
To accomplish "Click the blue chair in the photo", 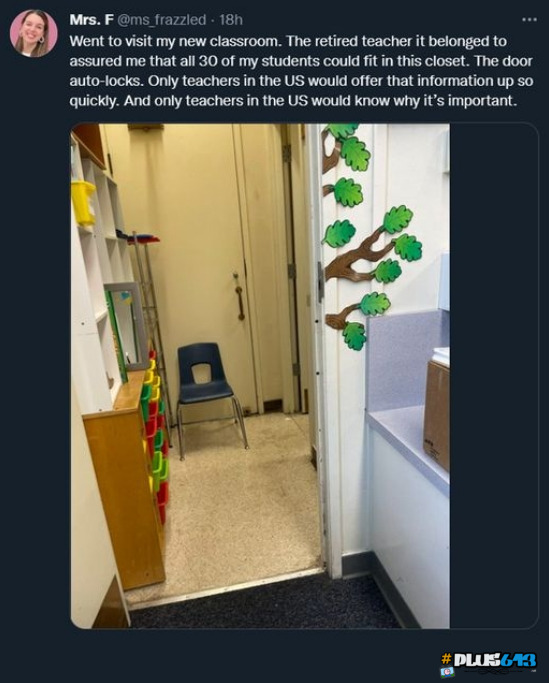I will (x=210, y=399).
